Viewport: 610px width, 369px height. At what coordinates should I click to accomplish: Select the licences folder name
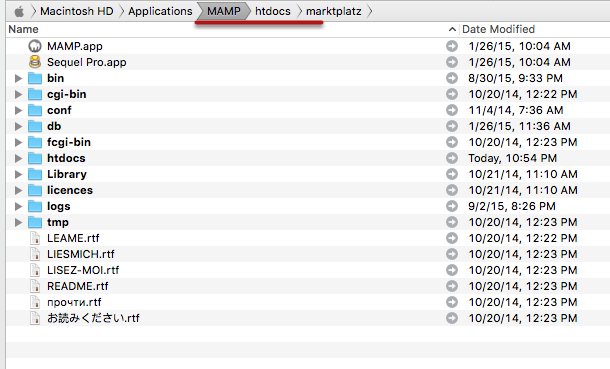(x=70, y=190)
